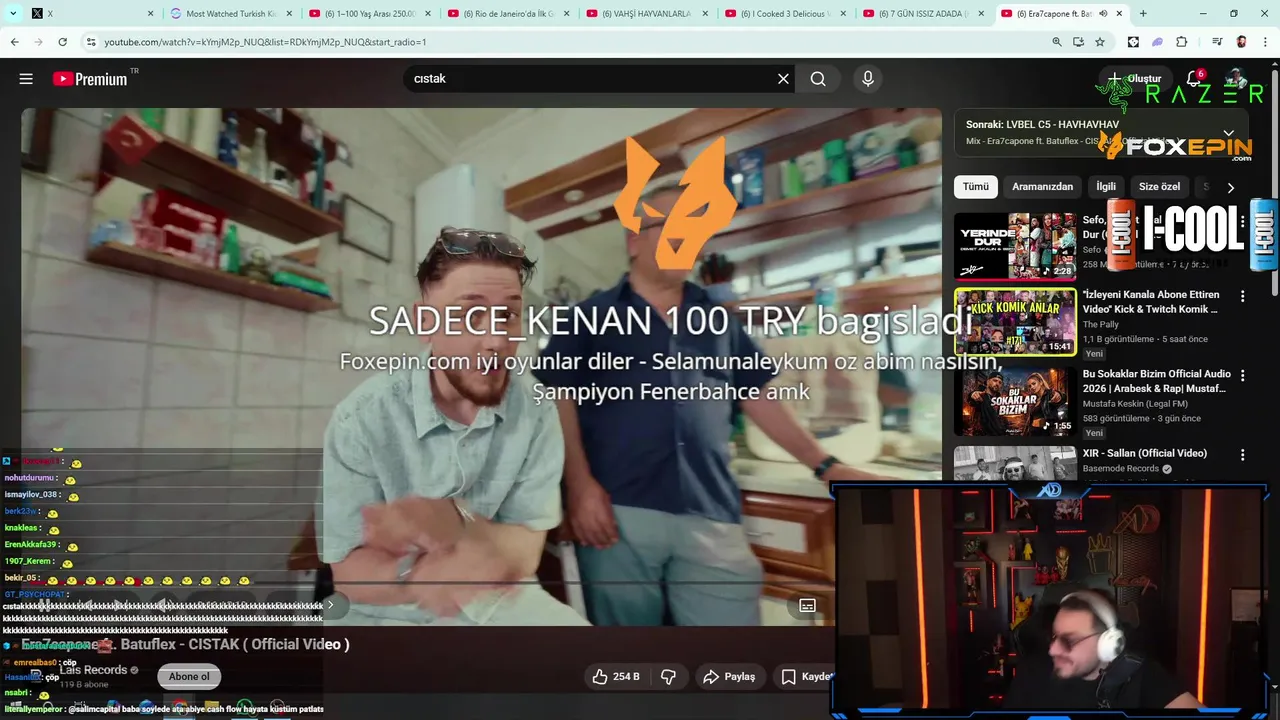Open the Chrome three-dot menu

pos(1265,42)
